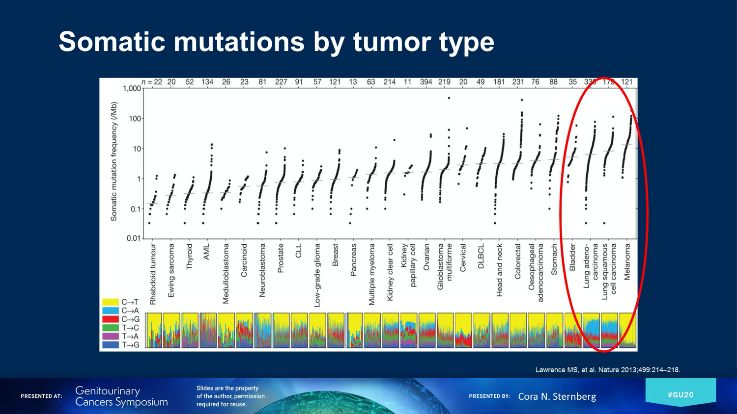Image resolution: width=737 pixels, height=414 pixels.
Task: Click the "Low-grade glioma" axis label
Action: click(x=317, y=275)
